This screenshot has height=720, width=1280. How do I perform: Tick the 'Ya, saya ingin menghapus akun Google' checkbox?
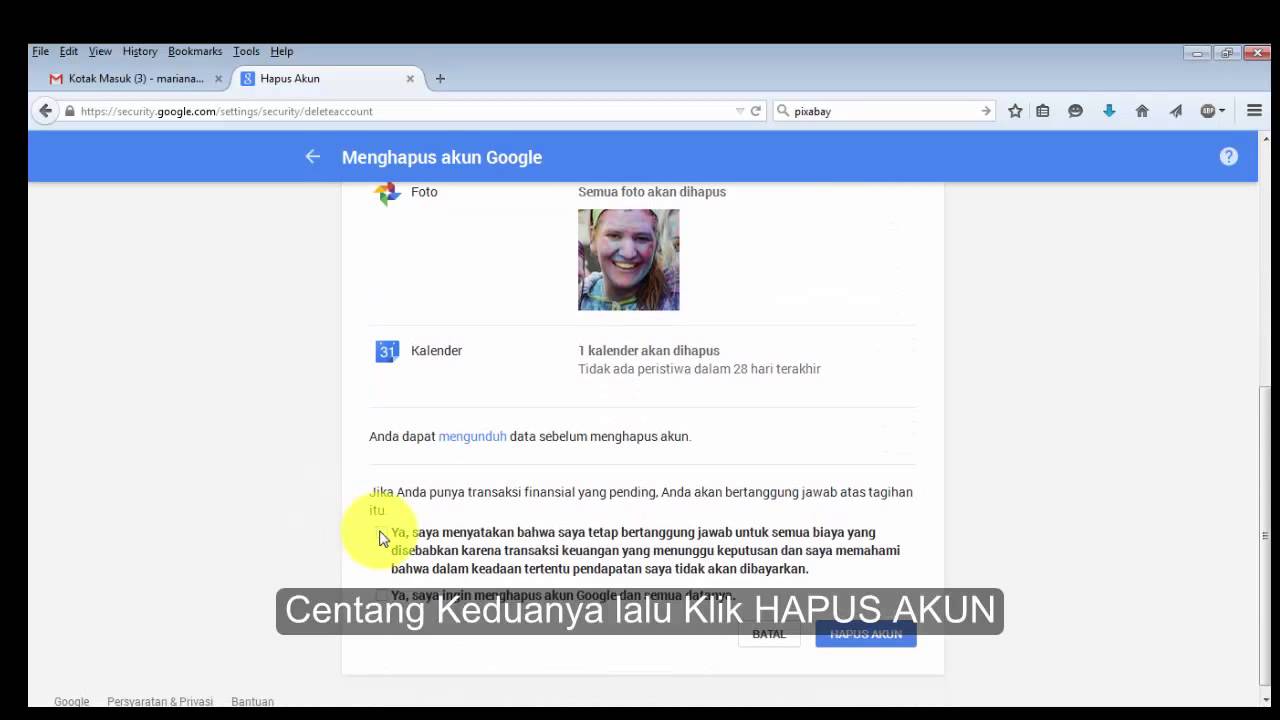click(x=381, y=596)
